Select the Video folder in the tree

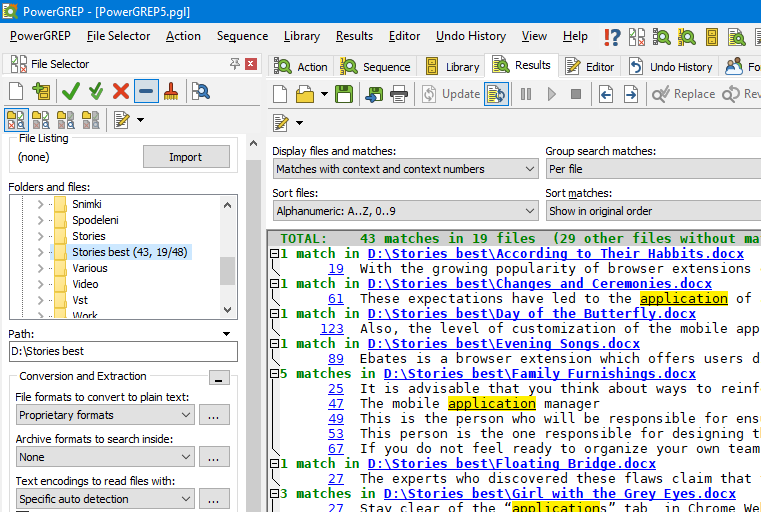85,284
